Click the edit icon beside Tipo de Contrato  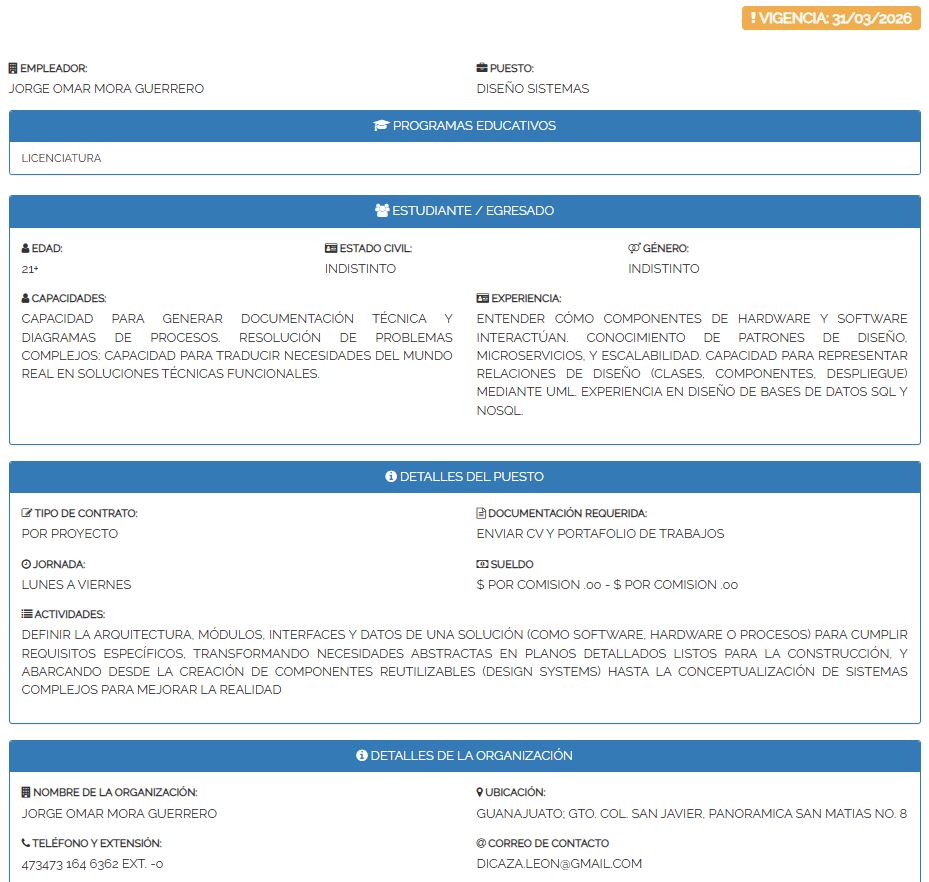point(27,513)
